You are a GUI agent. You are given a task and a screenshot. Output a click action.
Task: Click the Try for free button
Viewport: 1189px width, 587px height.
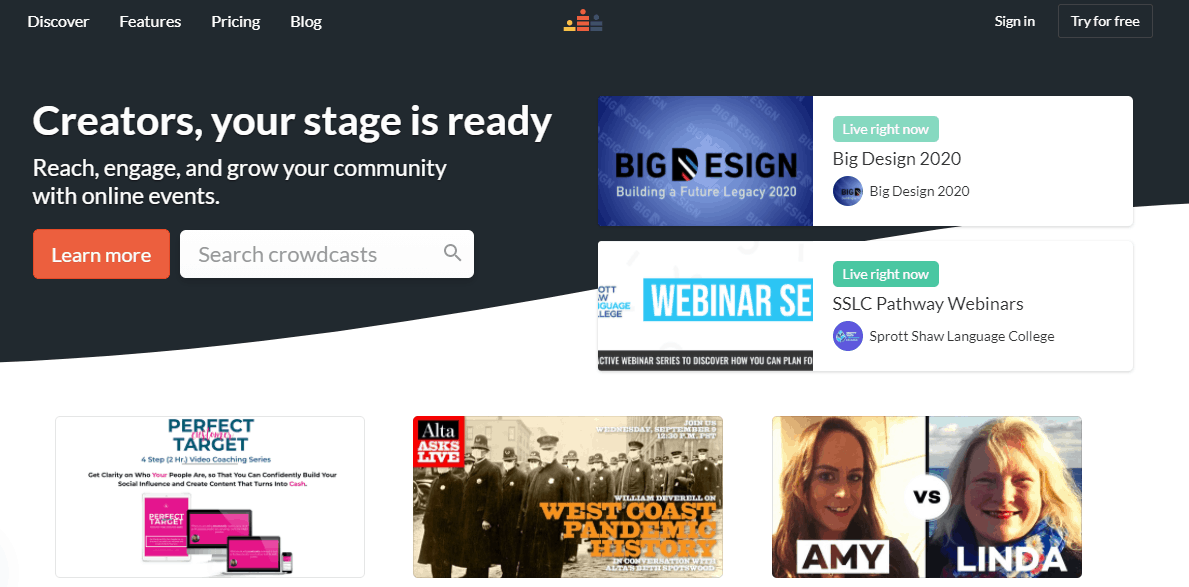1105,21
